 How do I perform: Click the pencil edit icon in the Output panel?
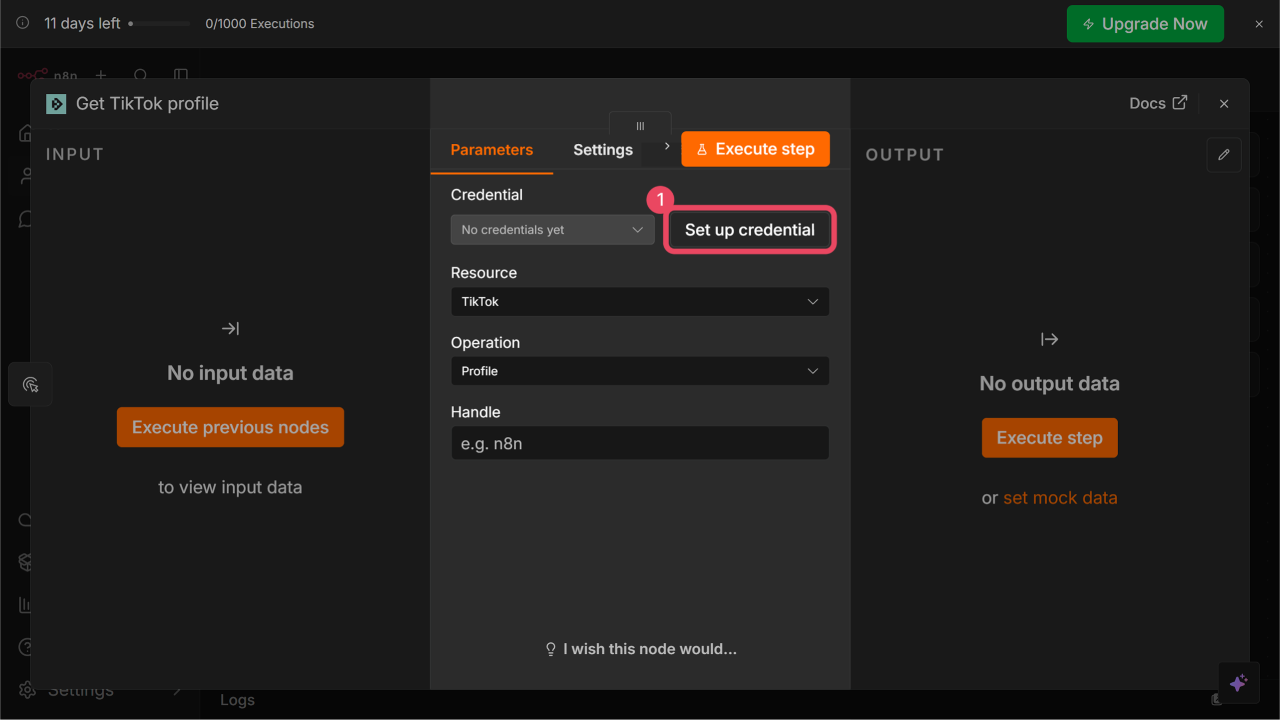click(1224, 155)
